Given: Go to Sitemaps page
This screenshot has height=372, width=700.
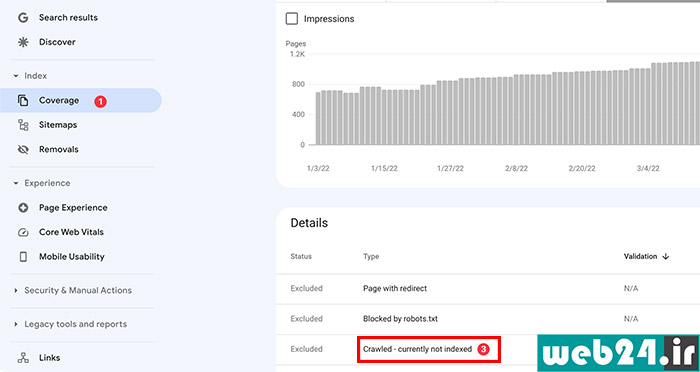Looking at the screenshot, I should (x=58, y=125).
